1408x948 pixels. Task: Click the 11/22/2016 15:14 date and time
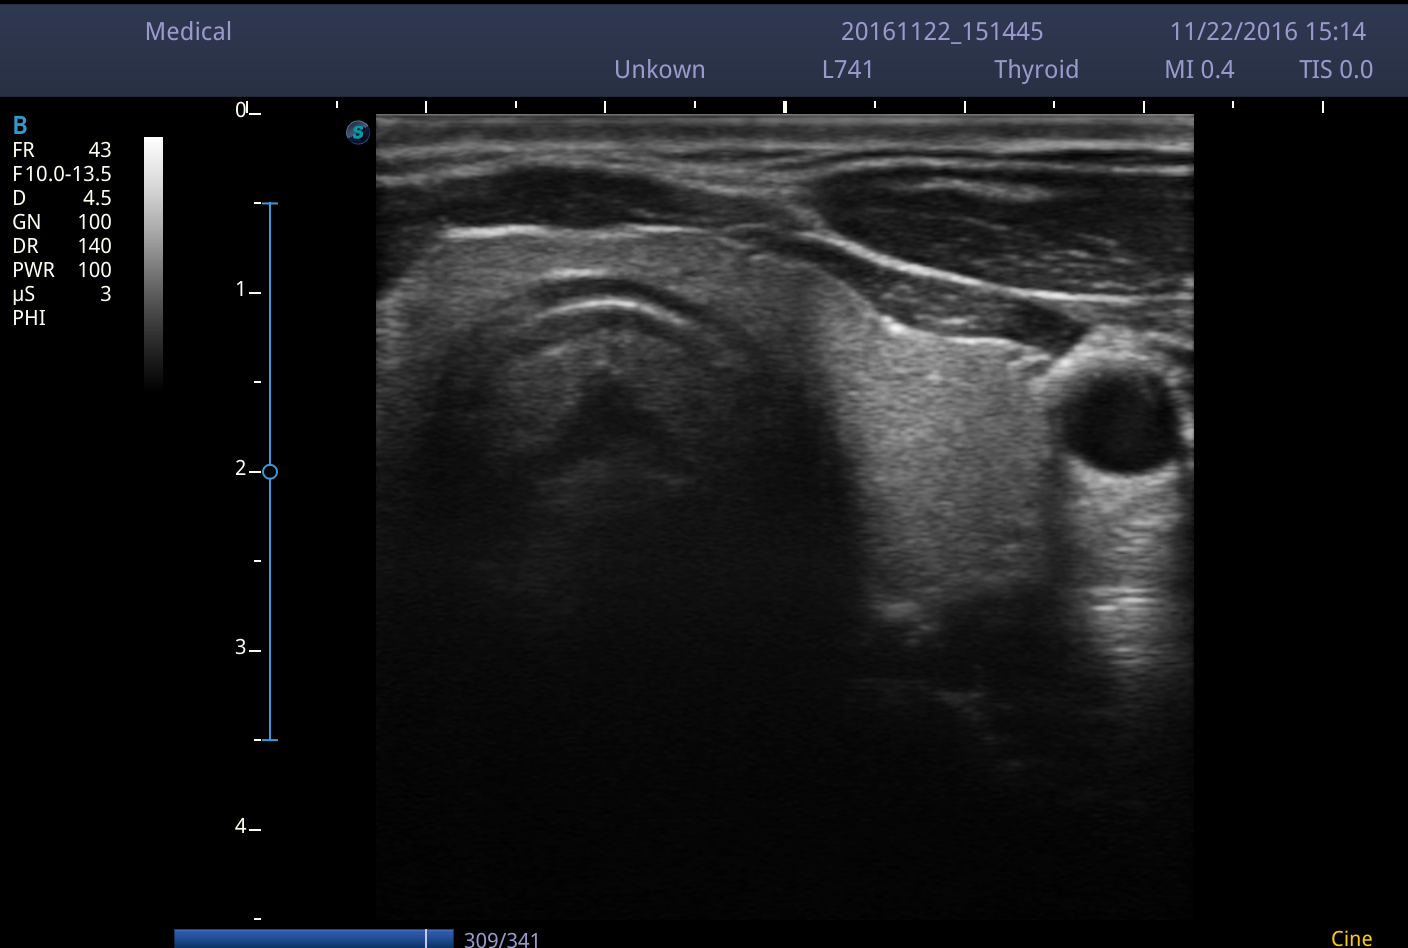1268,32
